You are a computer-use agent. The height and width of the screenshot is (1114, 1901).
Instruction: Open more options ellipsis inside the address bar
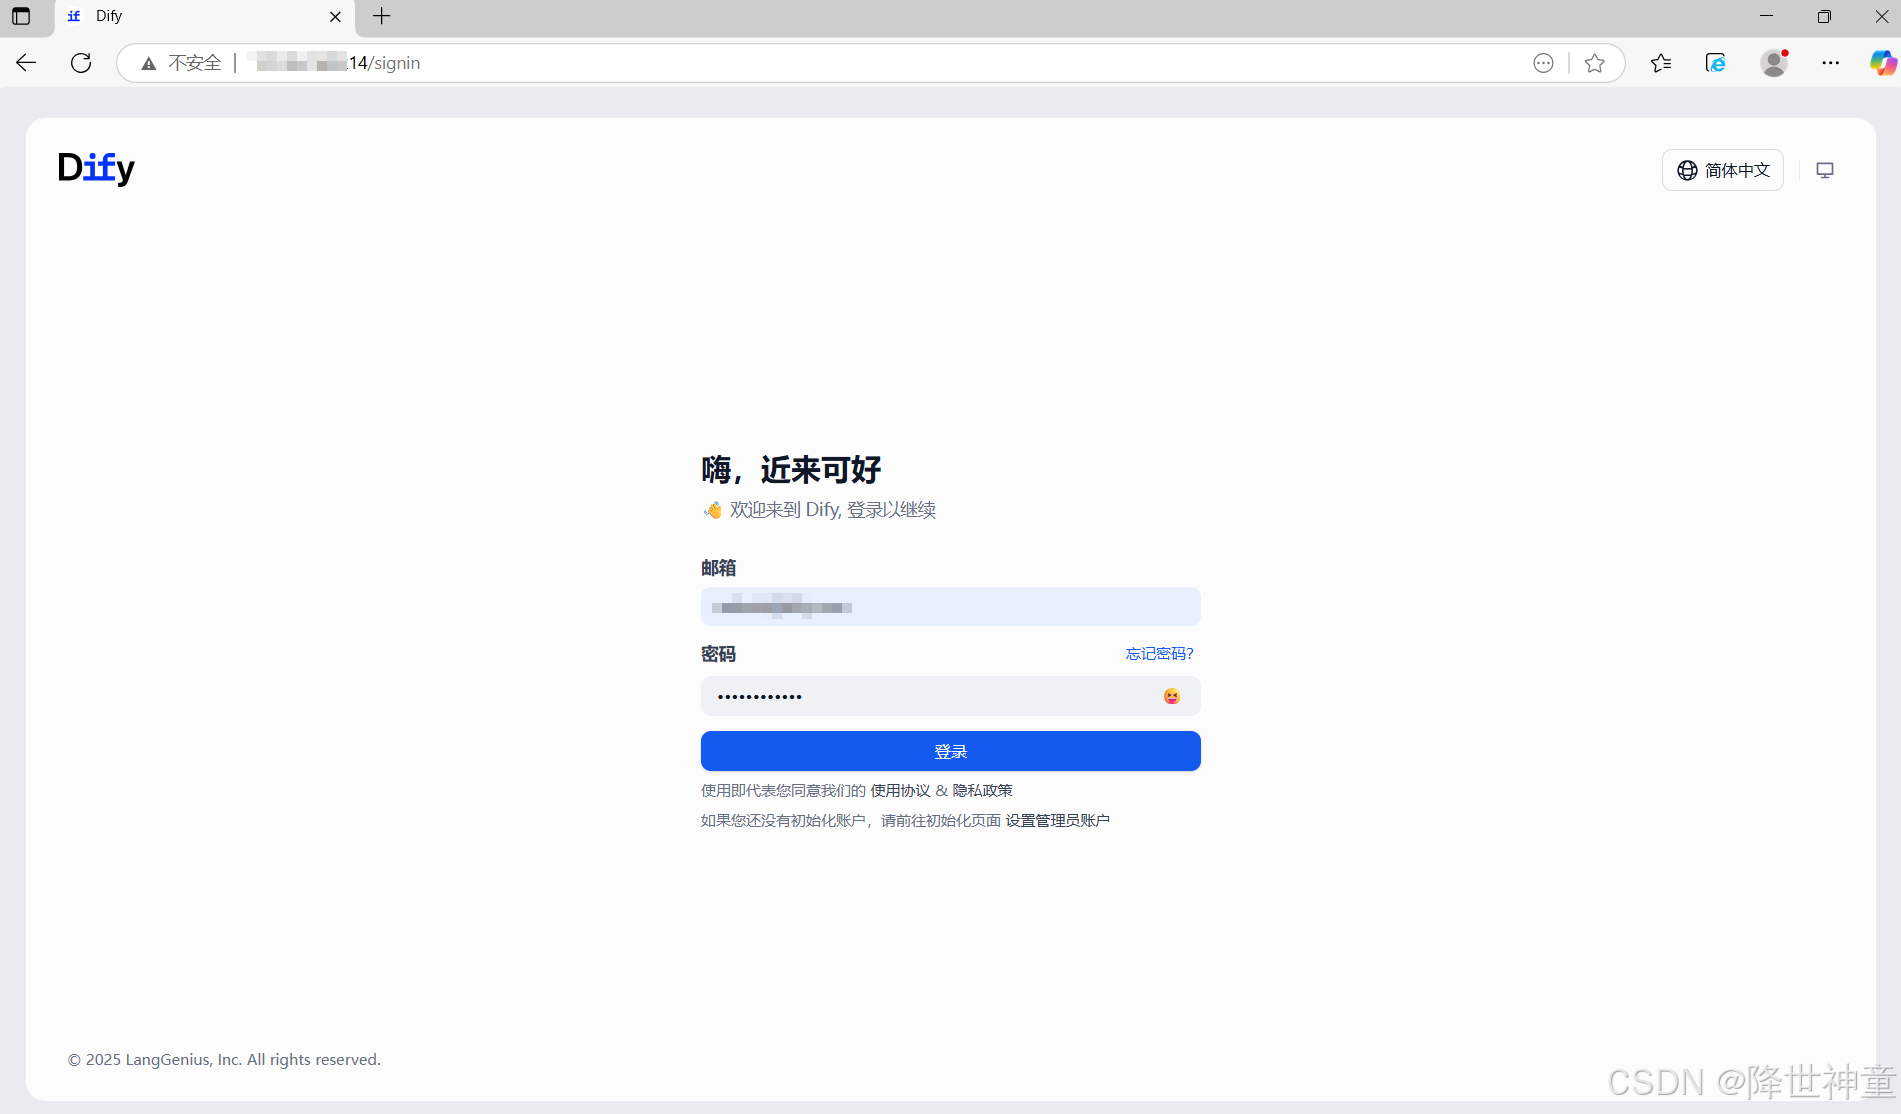1543,62
